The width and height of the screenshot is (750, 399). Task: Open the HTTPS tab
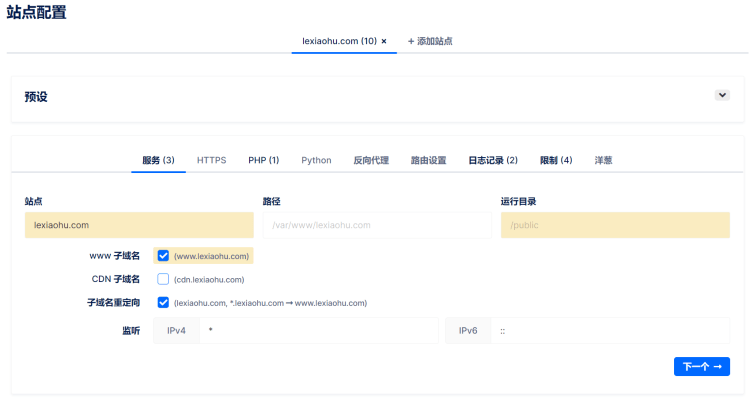coord(211,160)
